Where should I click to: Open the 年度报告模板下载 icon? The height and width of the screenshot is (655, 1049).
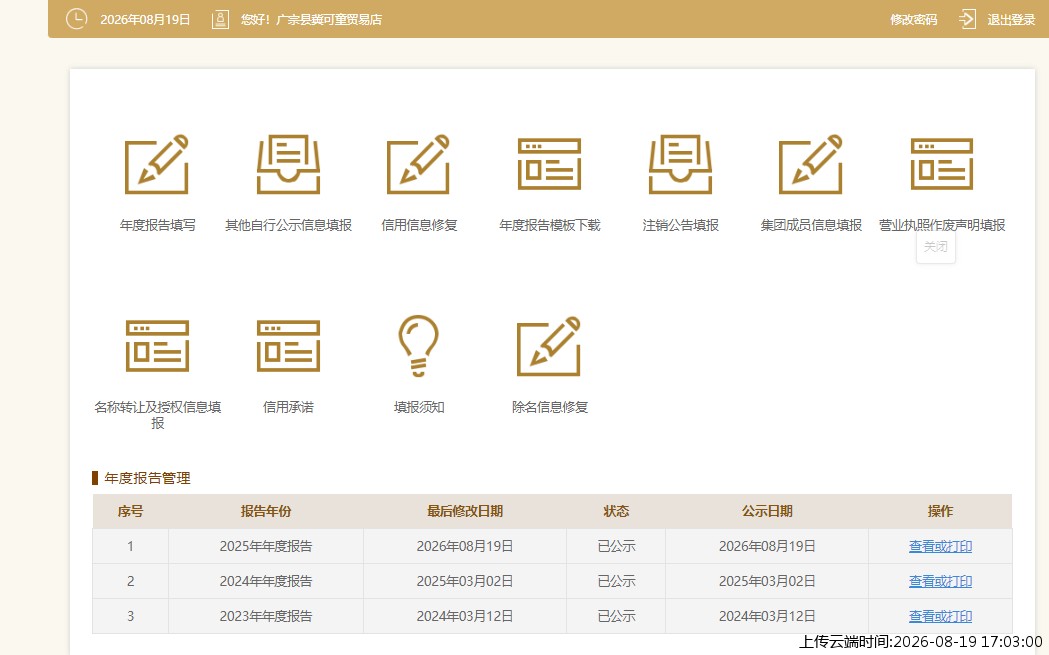coord(549,164)
